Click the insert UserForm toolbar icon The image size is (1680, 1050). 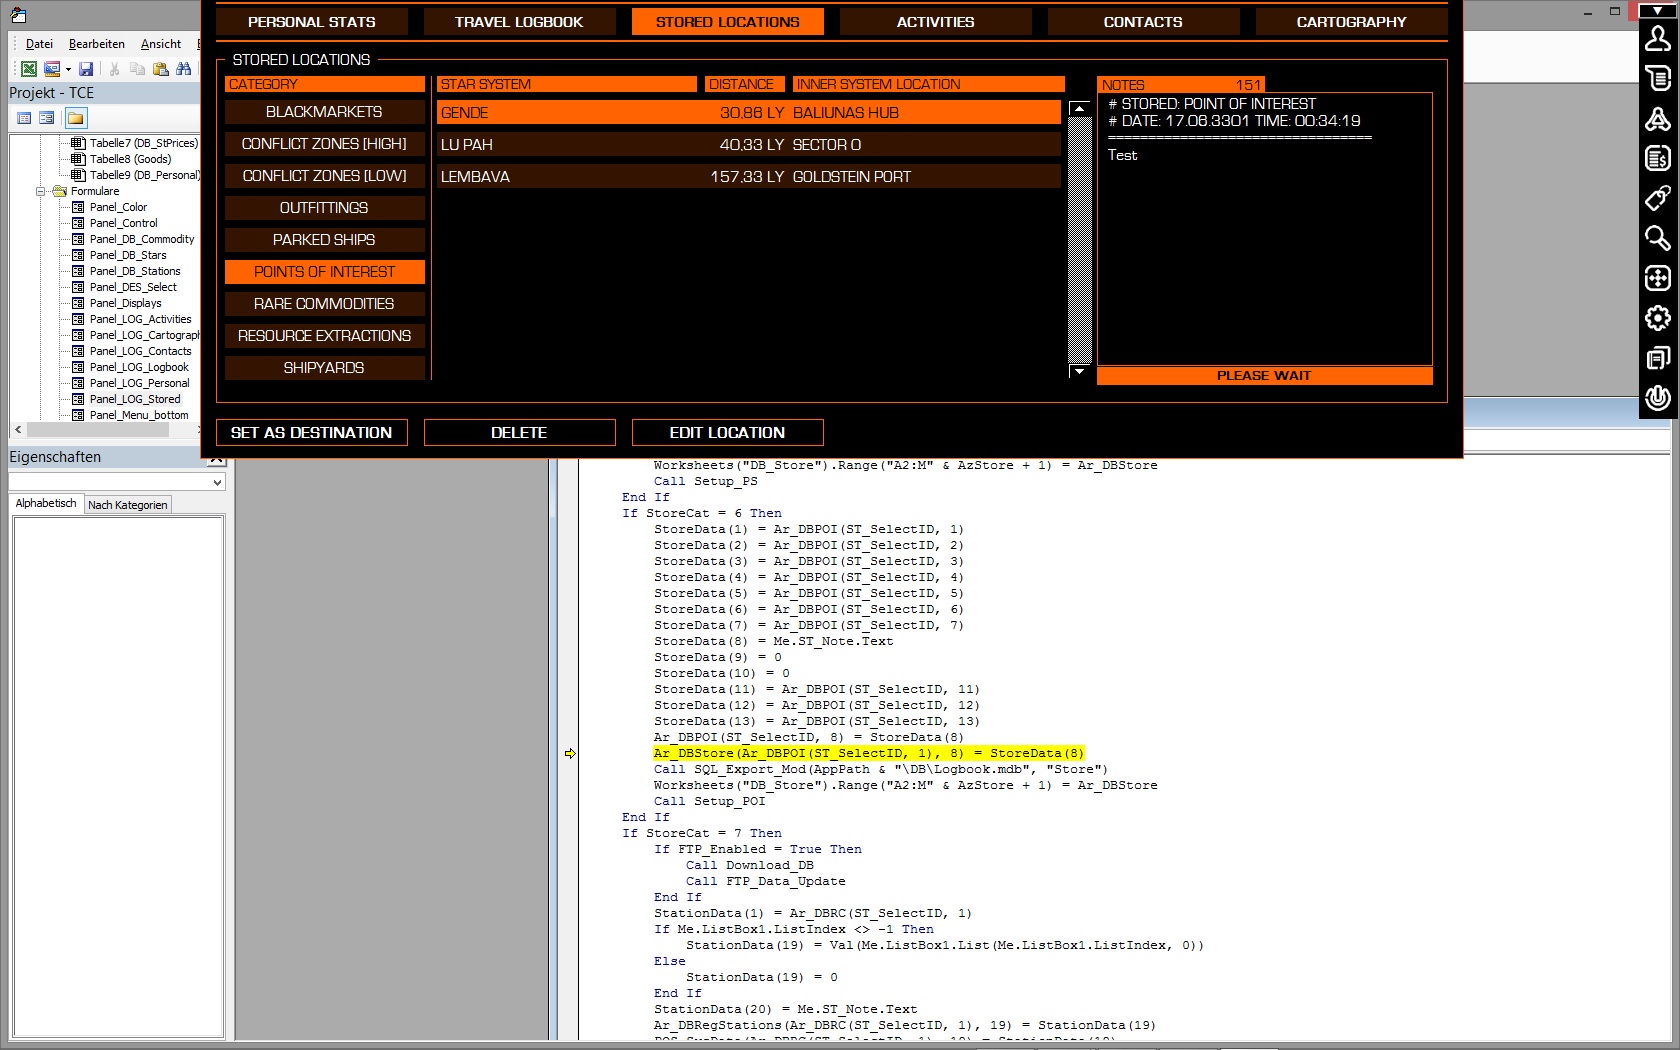coord(52,69)
